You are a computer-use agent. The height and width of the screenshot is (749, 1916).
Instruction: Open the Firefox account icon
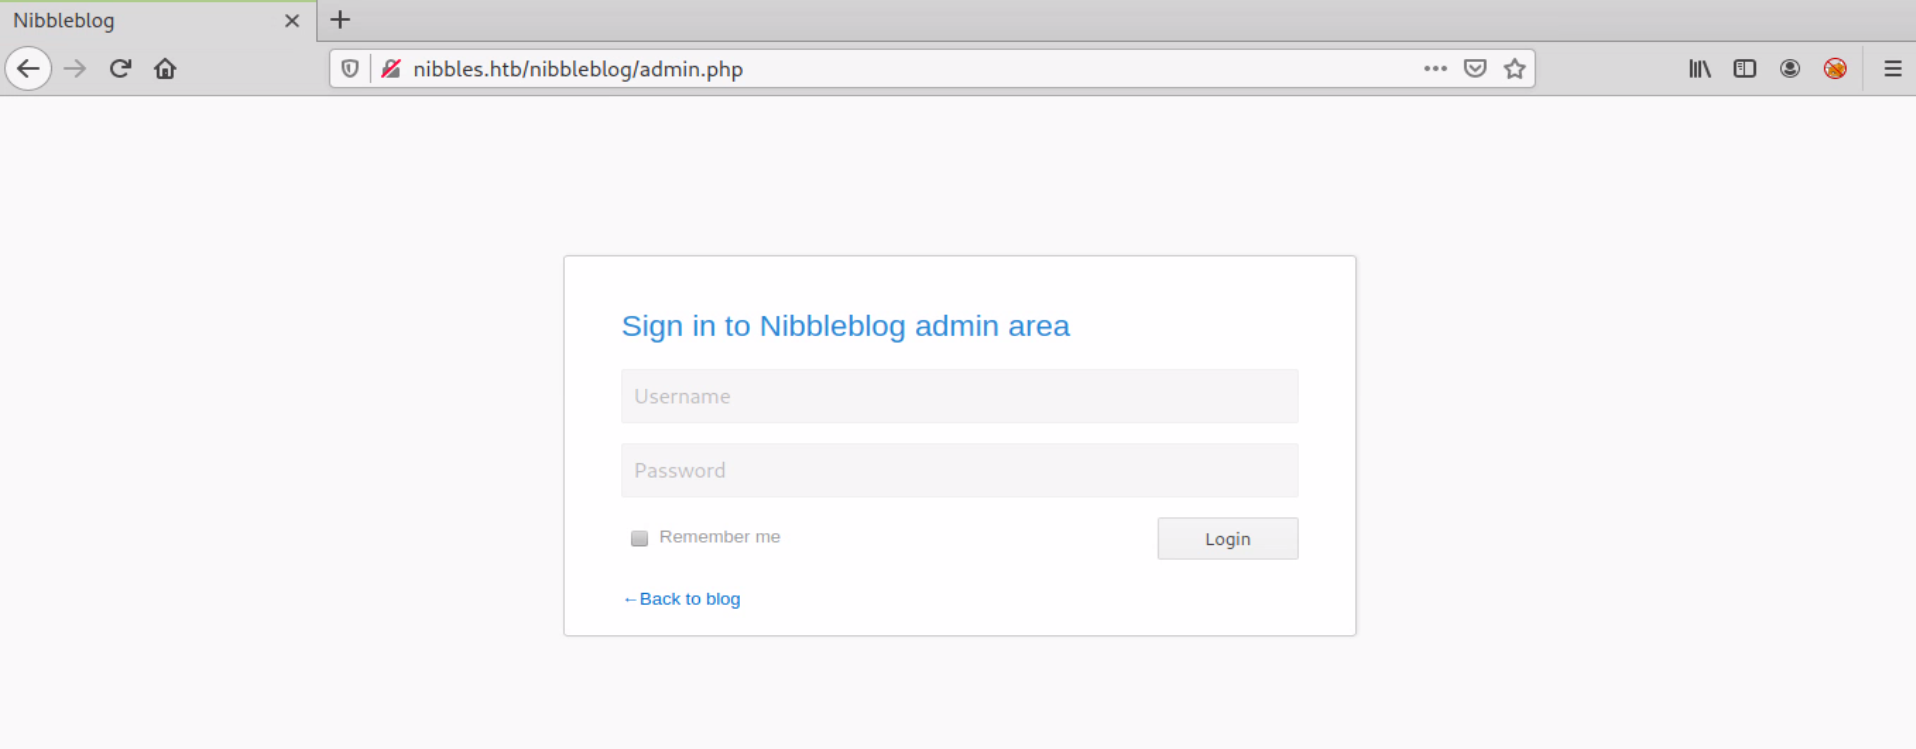1790,69
